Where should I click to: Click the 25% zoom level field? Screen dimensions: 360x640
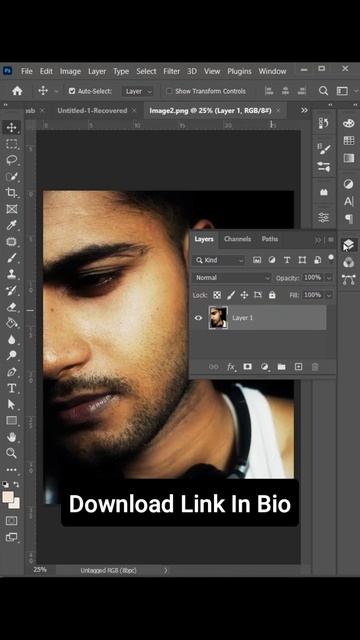[40, 570]
